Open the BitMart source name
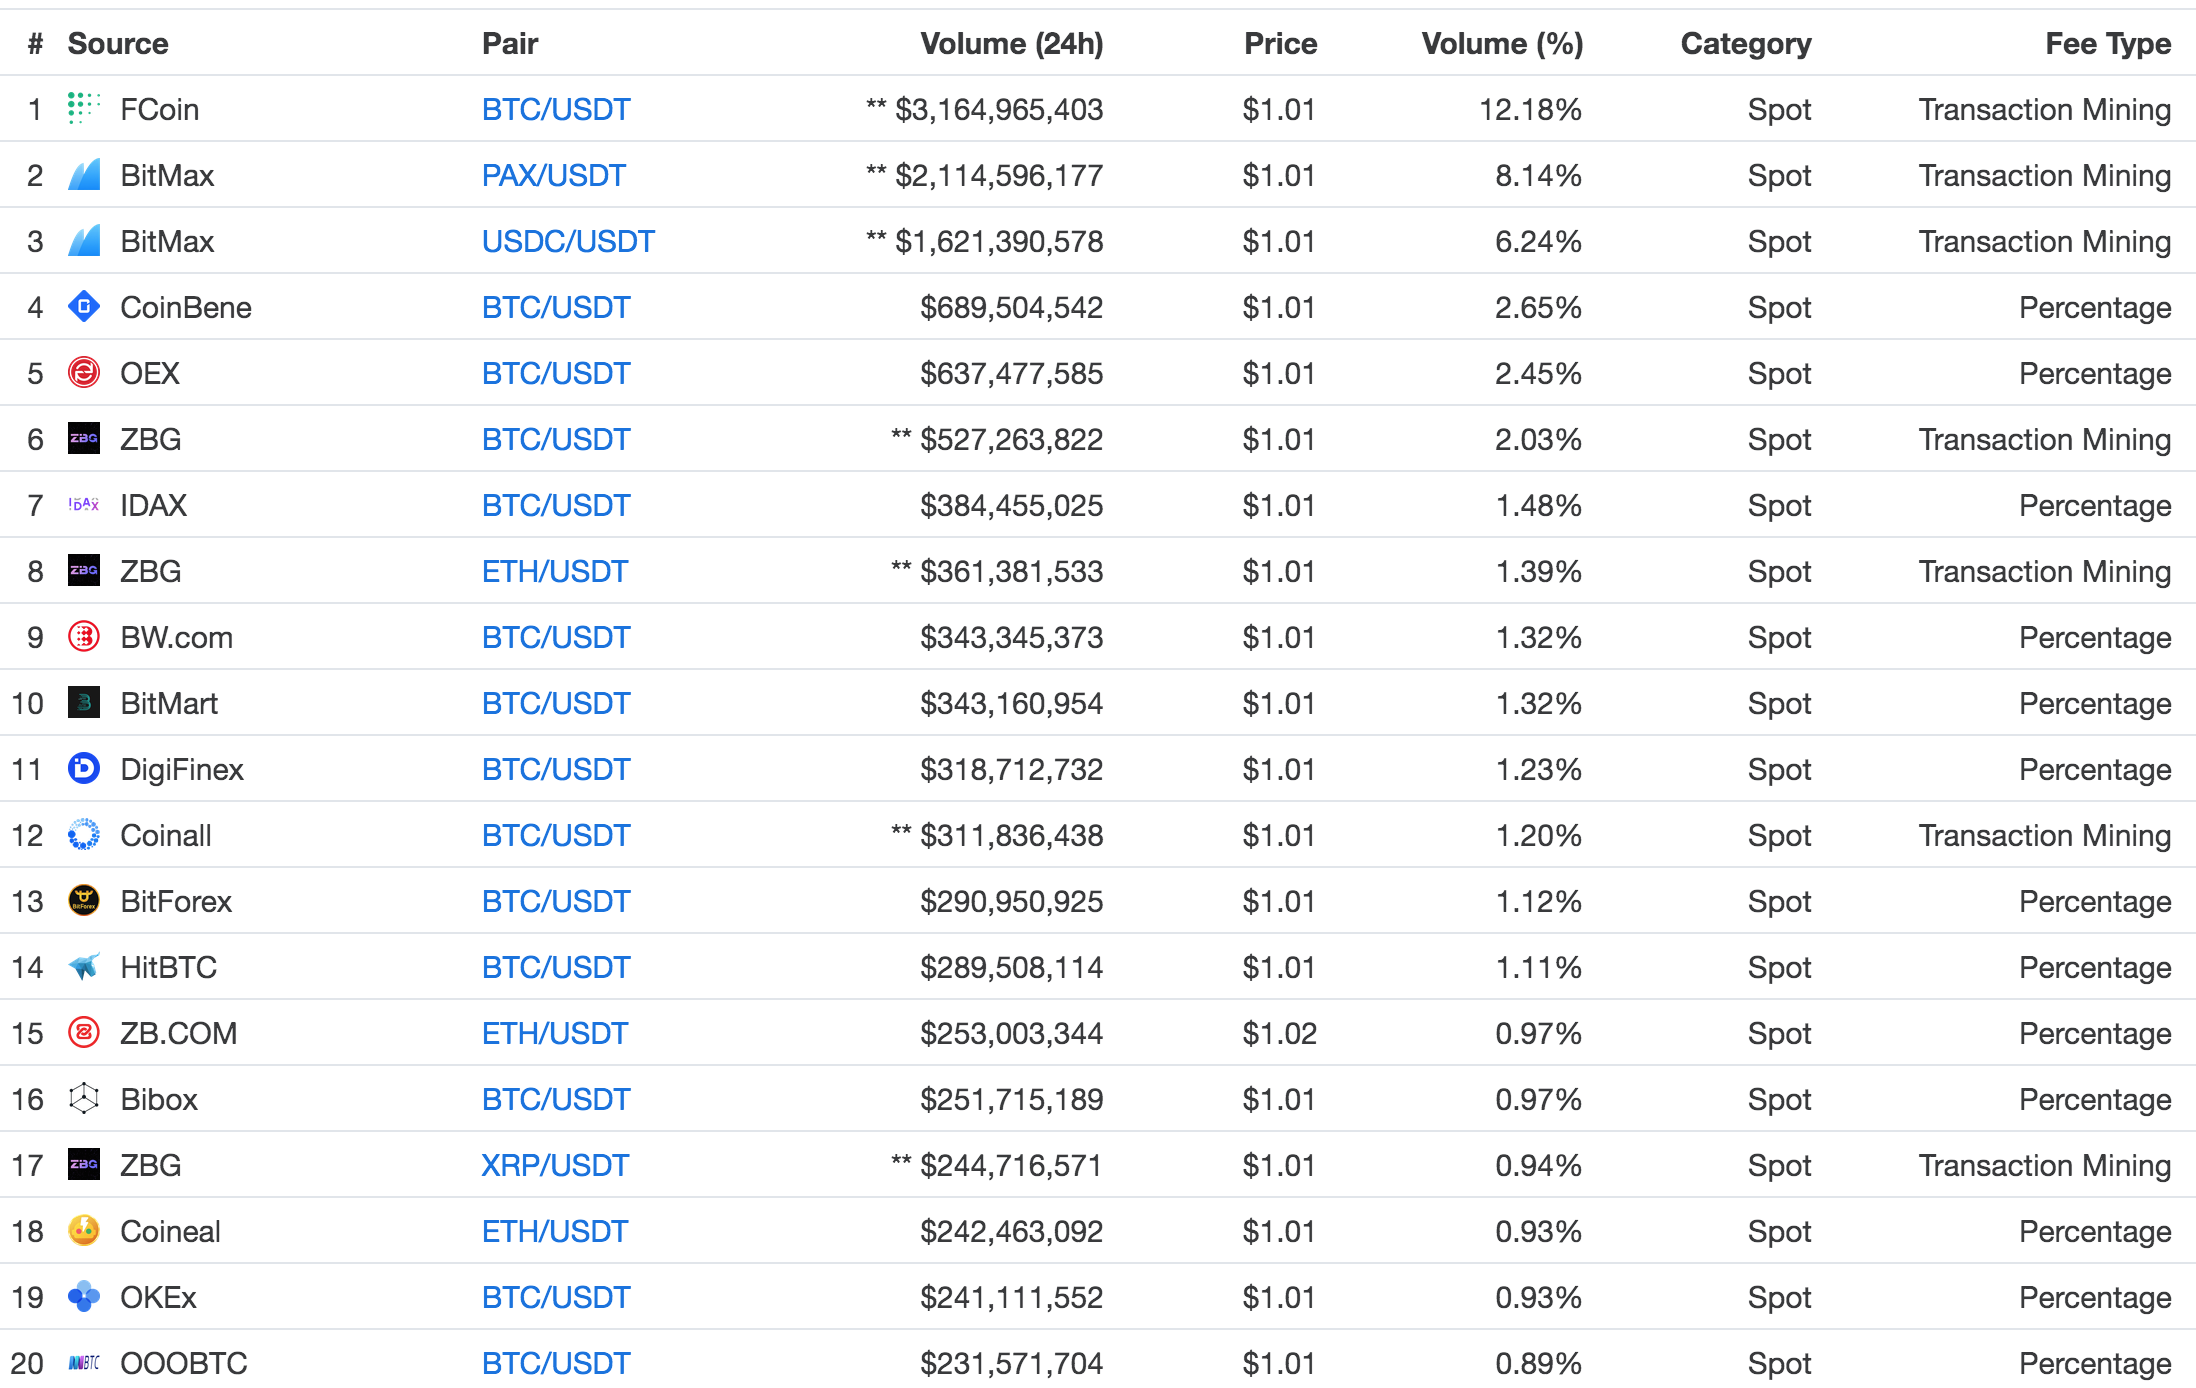This screenshot has width=2196, height=1388. 169,703
